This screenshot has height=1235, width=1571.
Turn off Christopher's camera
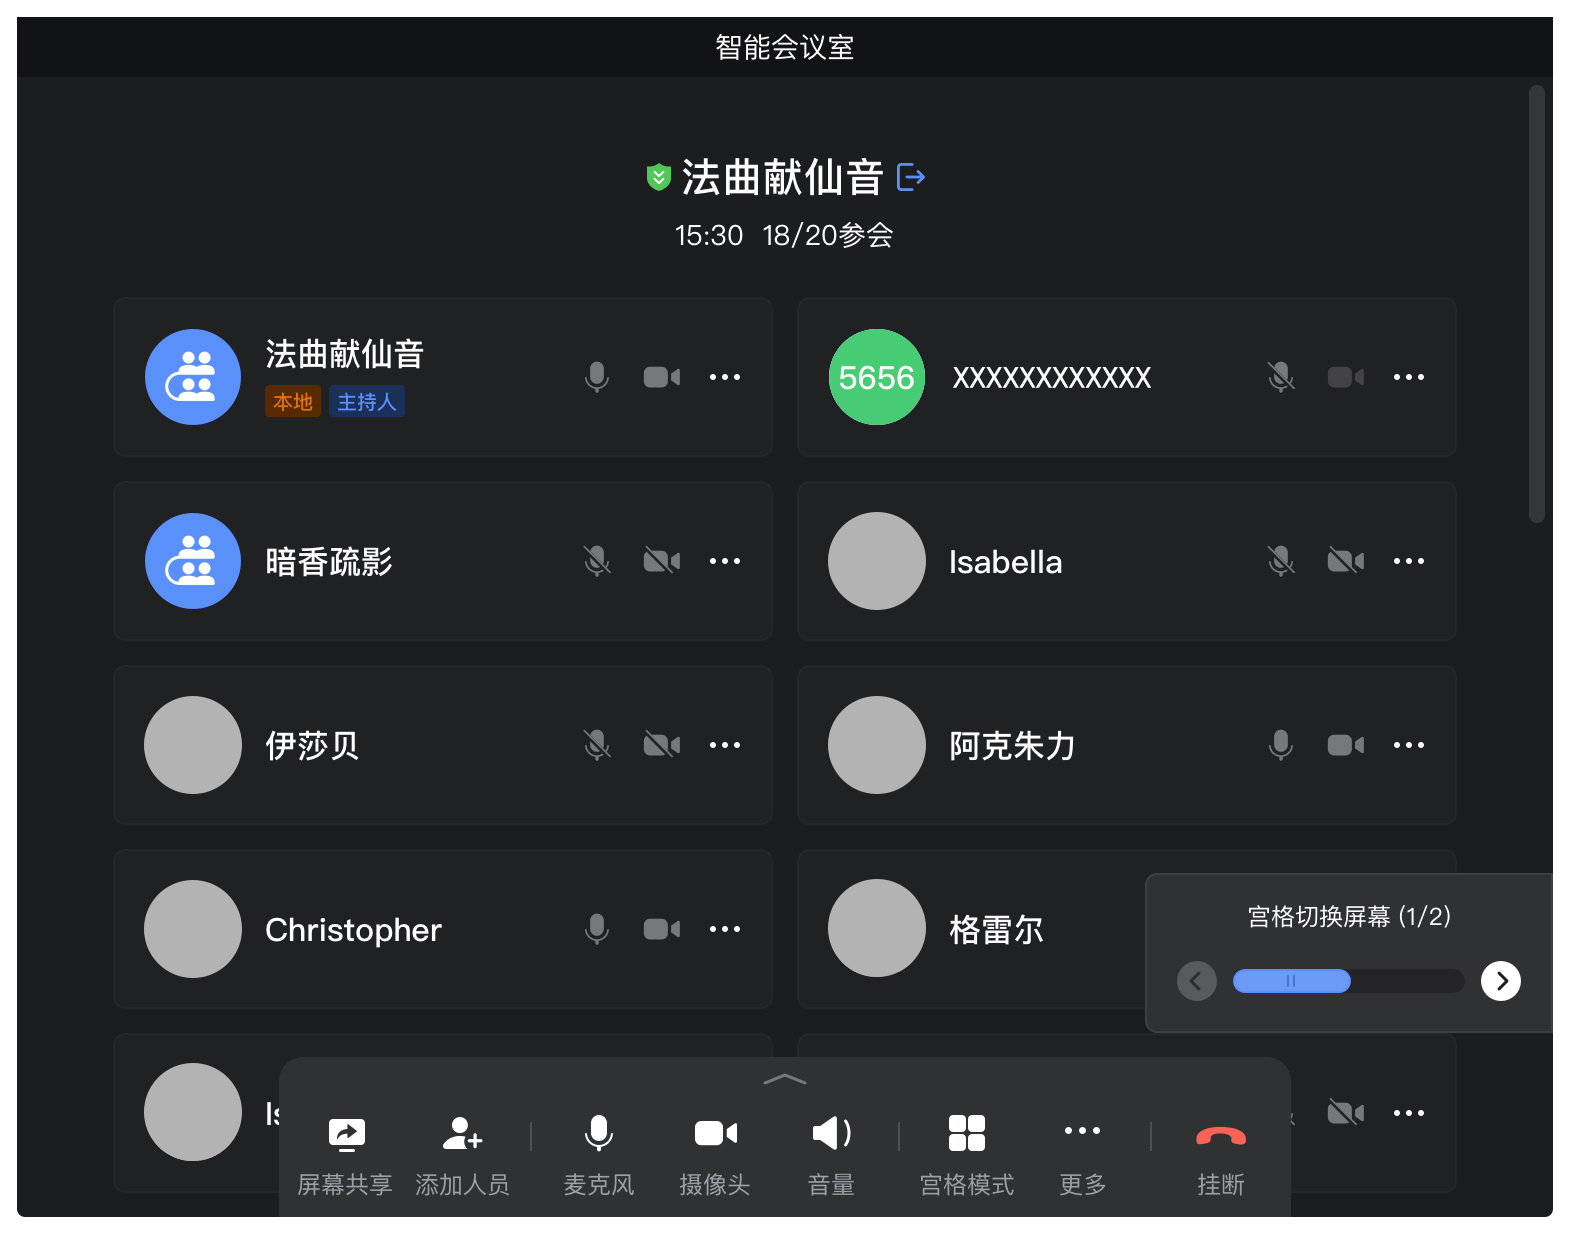coord(662,929)
